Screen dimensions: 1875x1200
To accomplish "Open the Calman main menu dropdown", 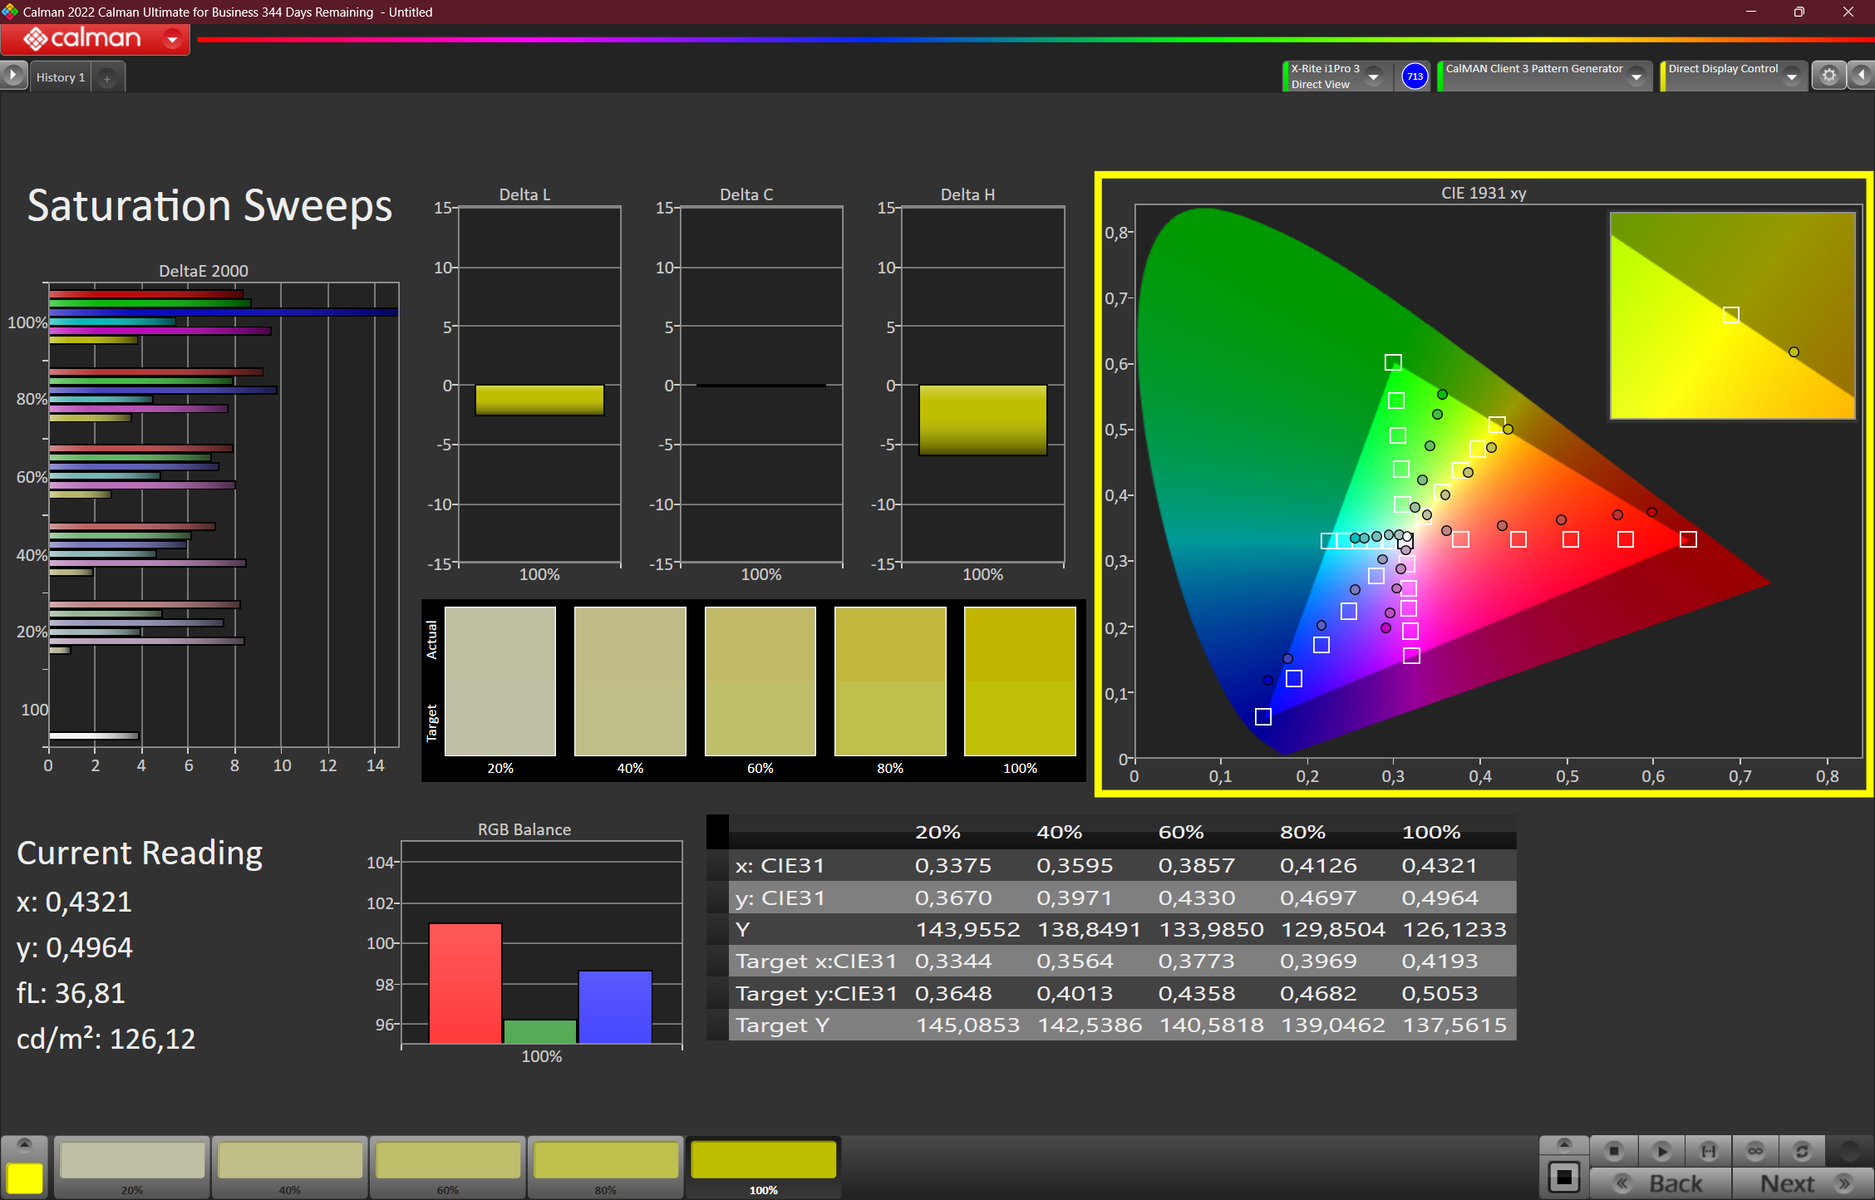I will [x=172, y=40].
